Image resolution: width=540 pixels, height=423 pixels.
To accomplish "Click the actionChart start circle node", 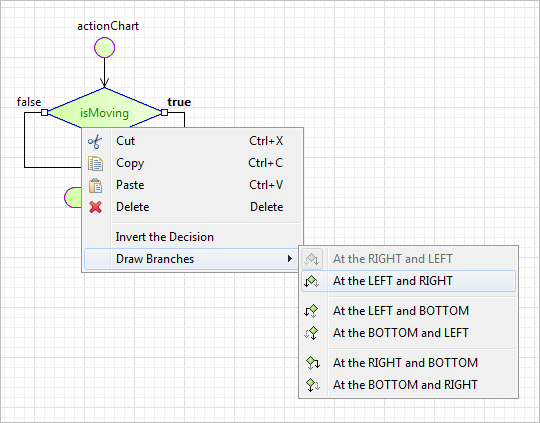I will tap(105, 48).
